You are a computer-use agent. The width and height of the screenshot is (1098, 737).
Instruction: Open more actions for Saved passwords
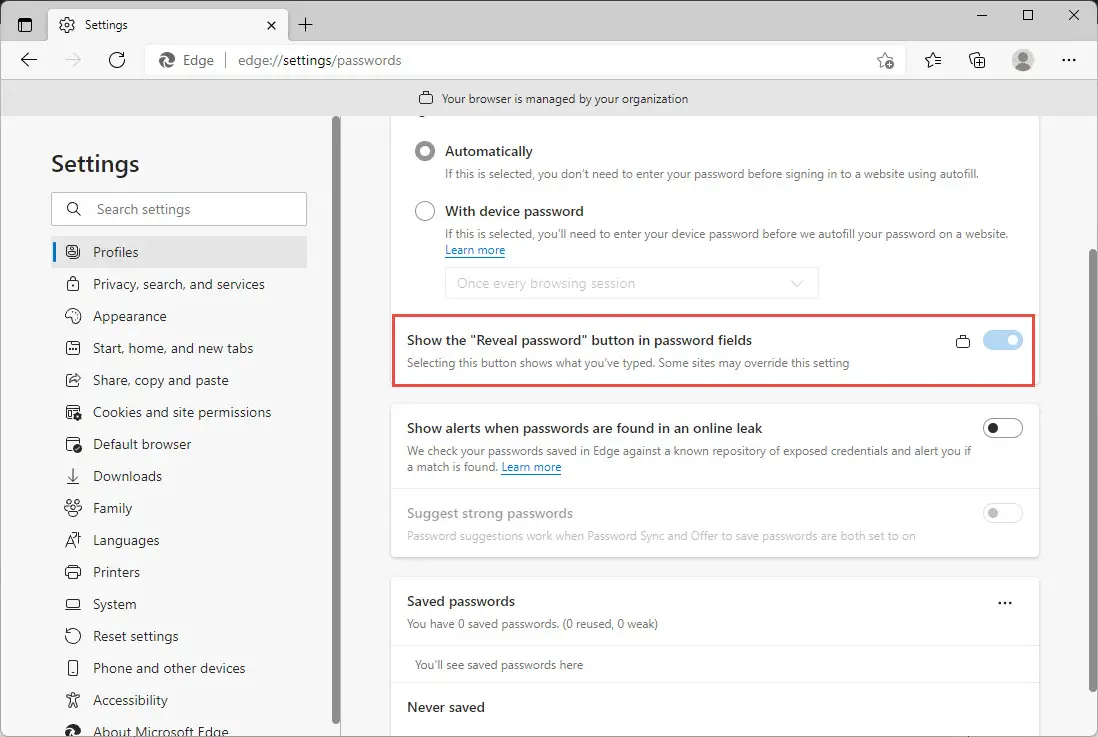click(x=1005, y=602)
